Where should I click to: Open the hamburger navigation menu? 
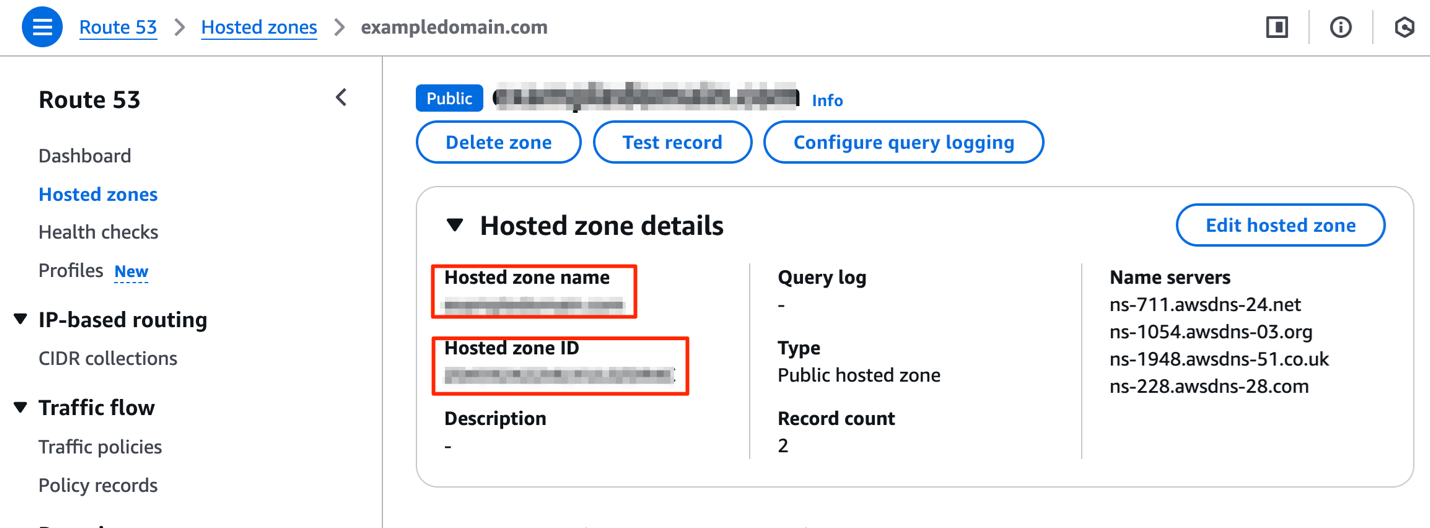[x=42, y=27]
